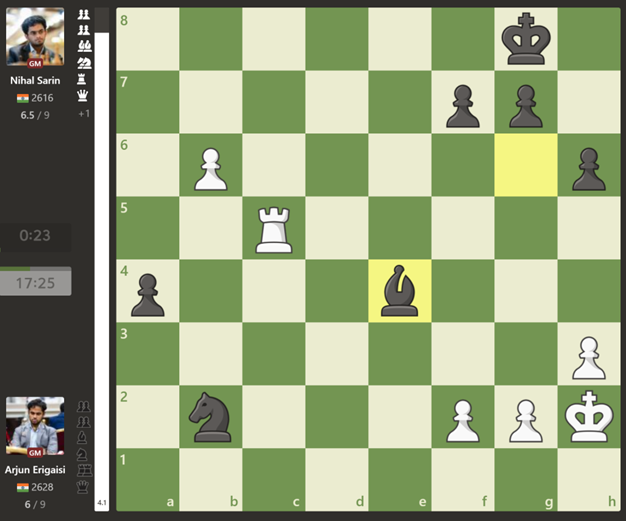Click the Nihal Sarin player name
This screenshot has width=626, height=521.
click(35, 81)
